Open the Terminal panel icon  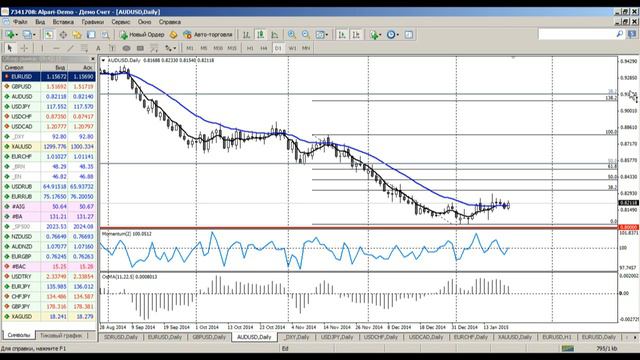(x=91, y=35)
